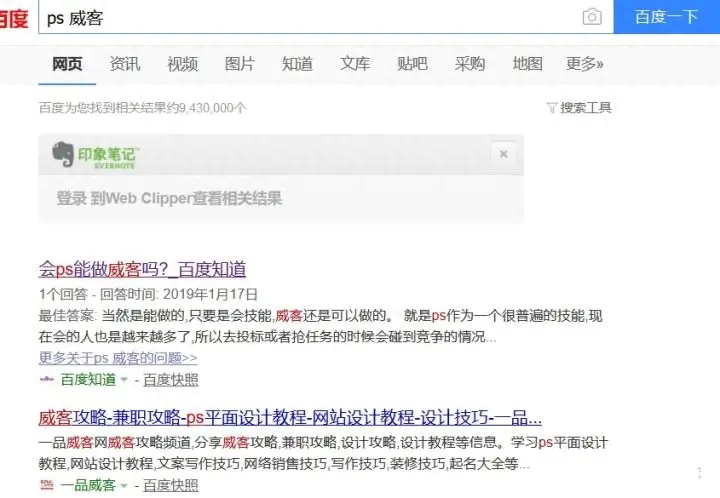
Task: Open result 威客攻略-兼职攻略-ps平面设计教程
Action: tap(290, 418)
